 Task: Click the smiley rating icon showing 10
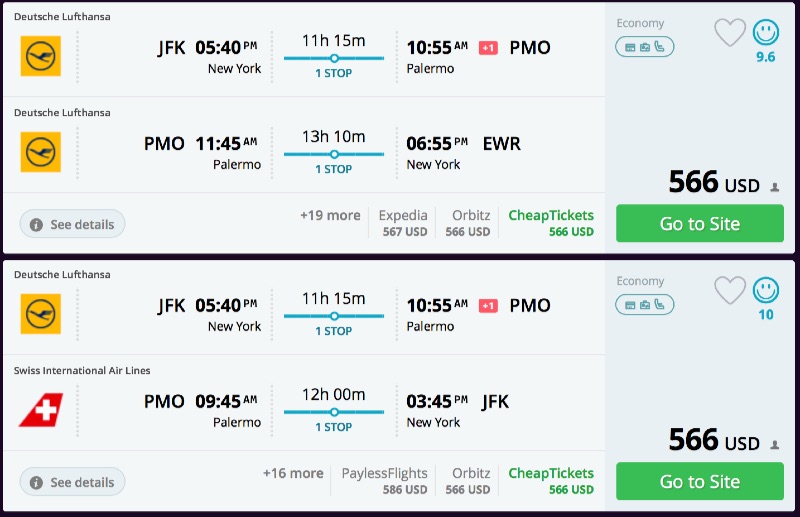[x=766, y=291]
